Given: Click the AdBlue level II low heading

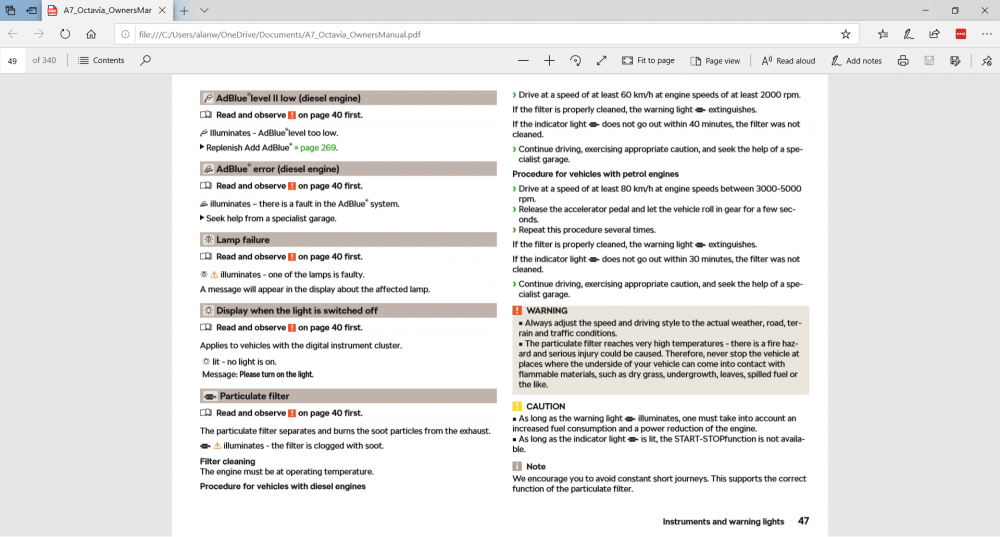Looking at the screenshot, I should [348, 98].
